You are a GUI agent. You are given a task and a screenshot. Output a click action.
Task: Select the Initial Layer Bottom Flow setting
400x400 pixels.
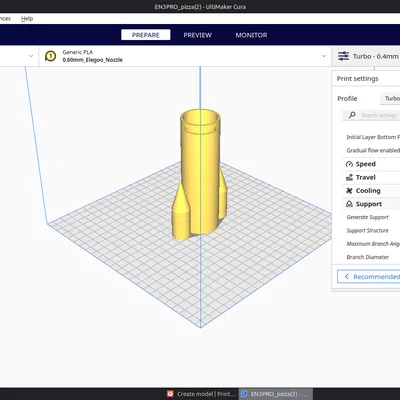coord(373,137)
